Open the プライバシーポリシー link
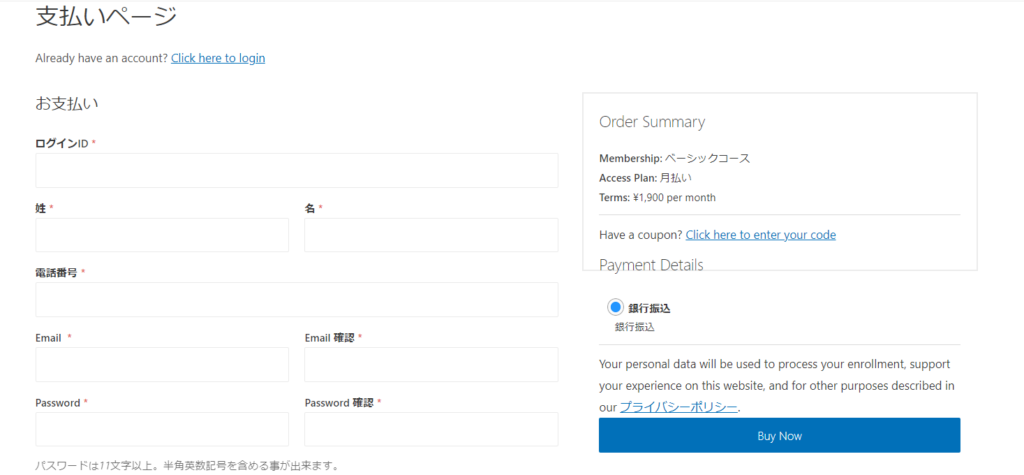 point(679,407)
